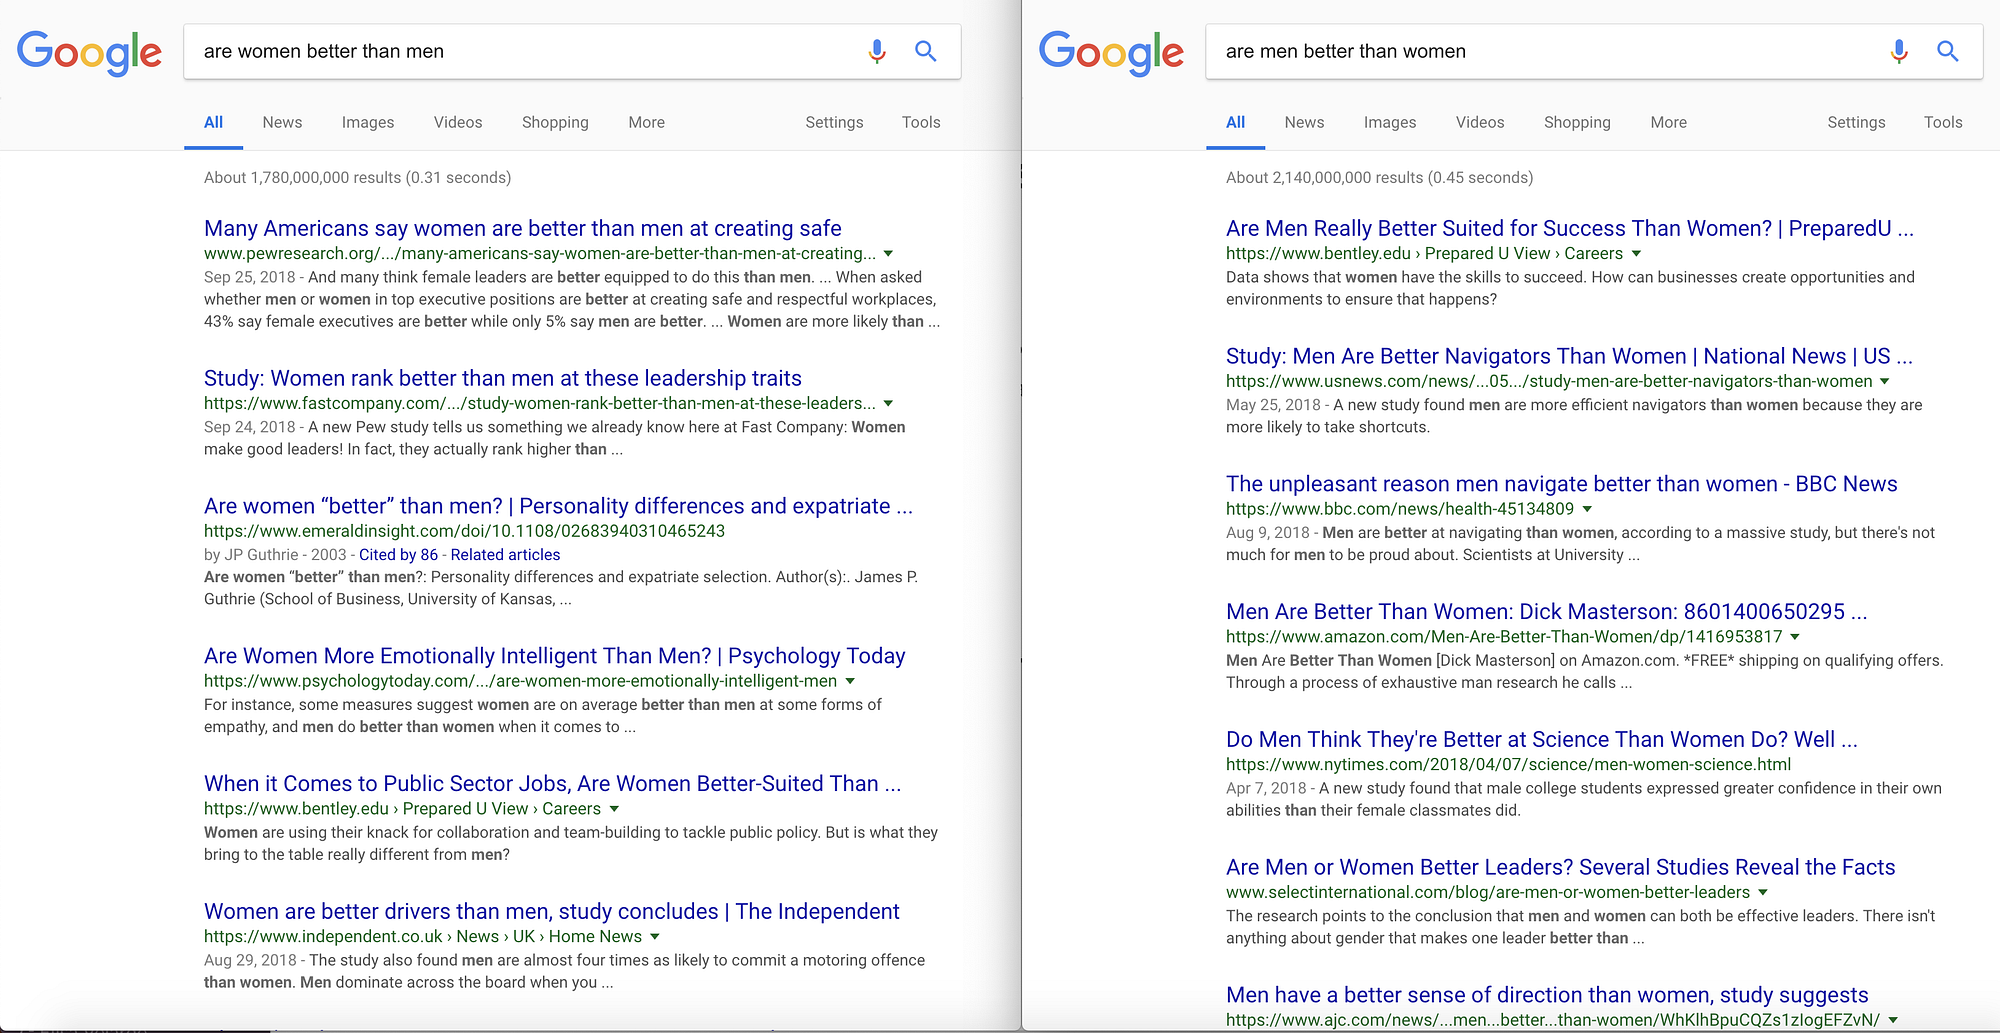Expand the arrow next to the fastcompany.com URL
2000x1033 pixels.
888,404
